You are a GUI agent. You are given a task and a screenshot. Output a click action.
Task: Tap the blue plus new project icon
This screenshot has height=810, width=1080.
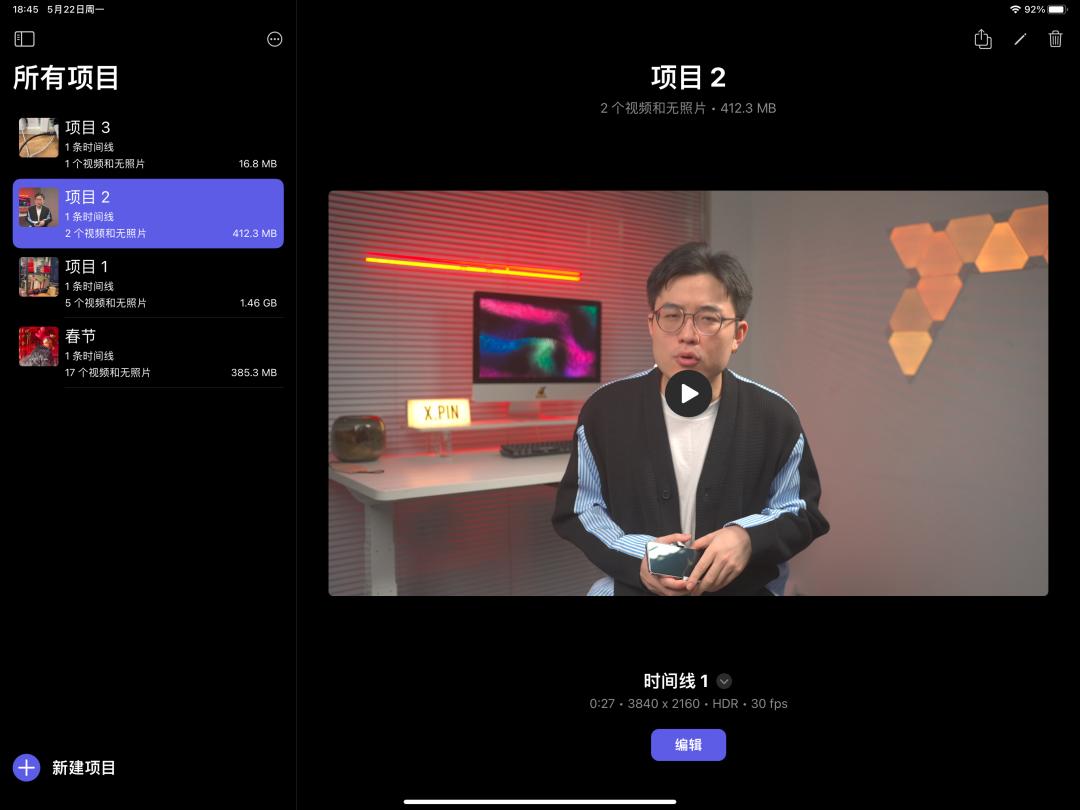[26, 767]
